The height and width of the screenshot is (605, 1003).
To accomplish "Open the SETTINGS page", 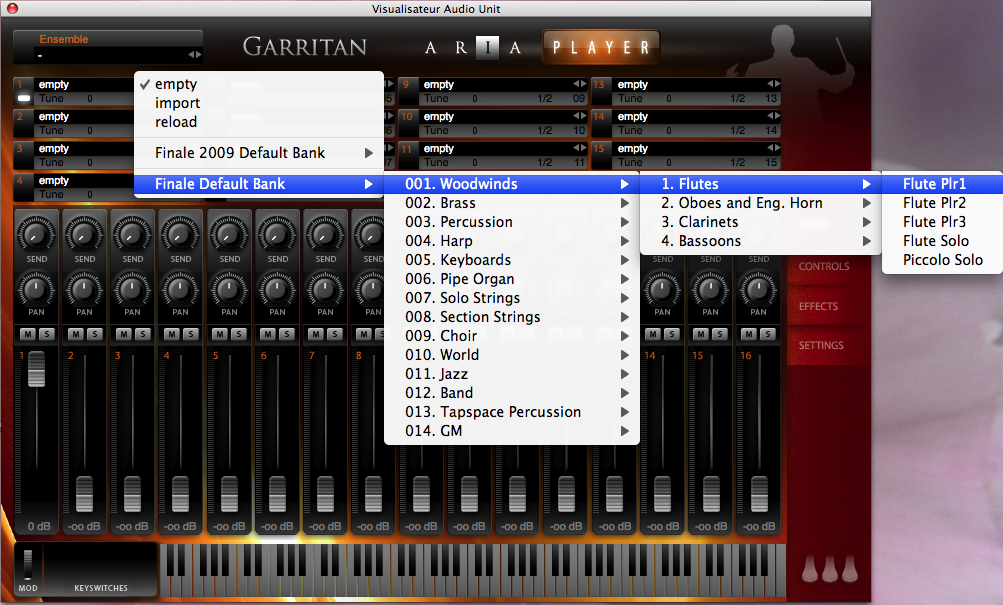I will (821, 345).
